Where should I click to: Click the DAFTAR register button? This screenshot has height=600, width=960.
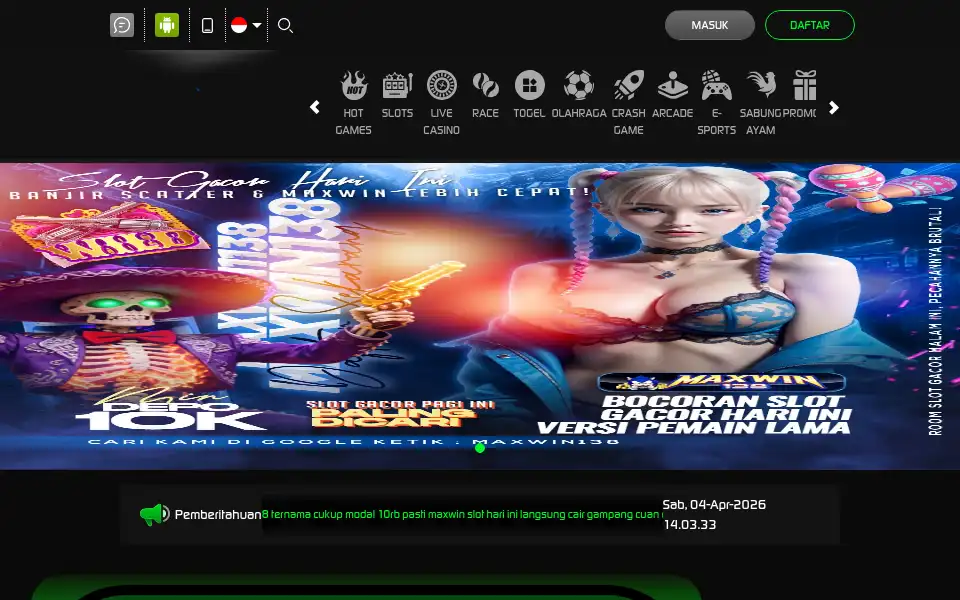click(x=809, y=25)
